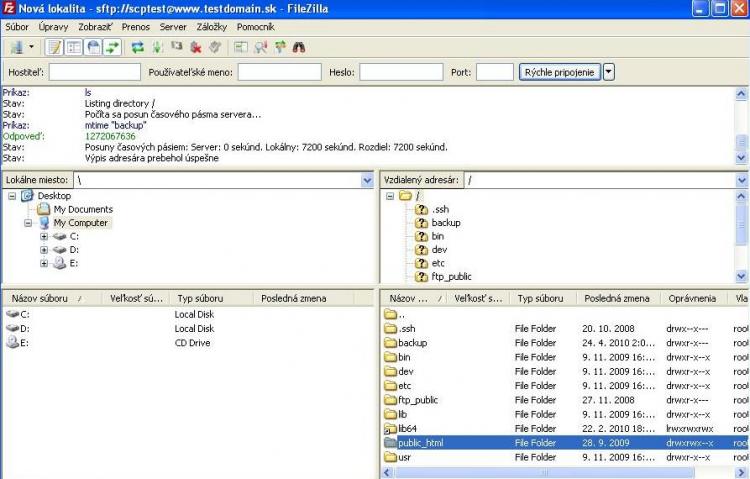Open the Site Manager dropdown arrow
750x479 pixels.
pos(32,47)
